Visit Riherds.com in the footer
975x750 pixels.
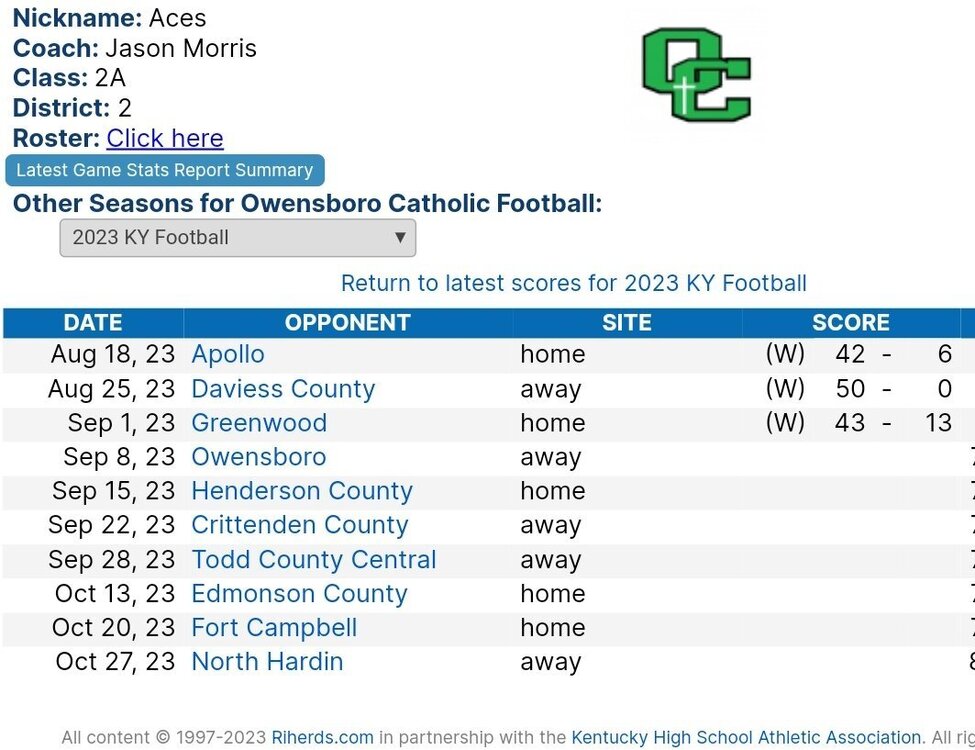pos(323,738)
